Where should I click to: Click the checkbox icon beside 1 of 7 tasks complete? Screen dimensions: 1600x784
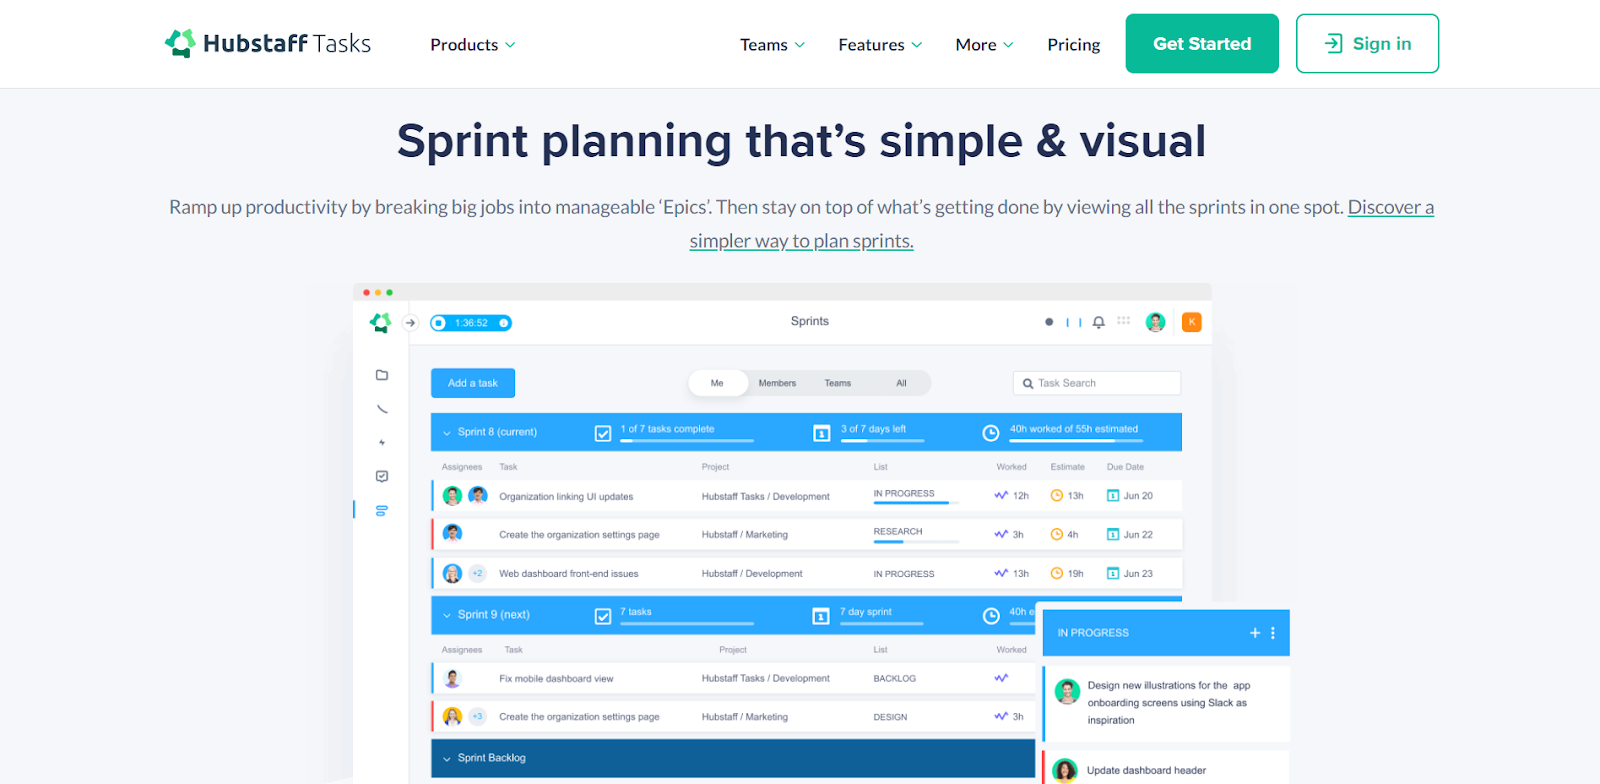point(603,433)
